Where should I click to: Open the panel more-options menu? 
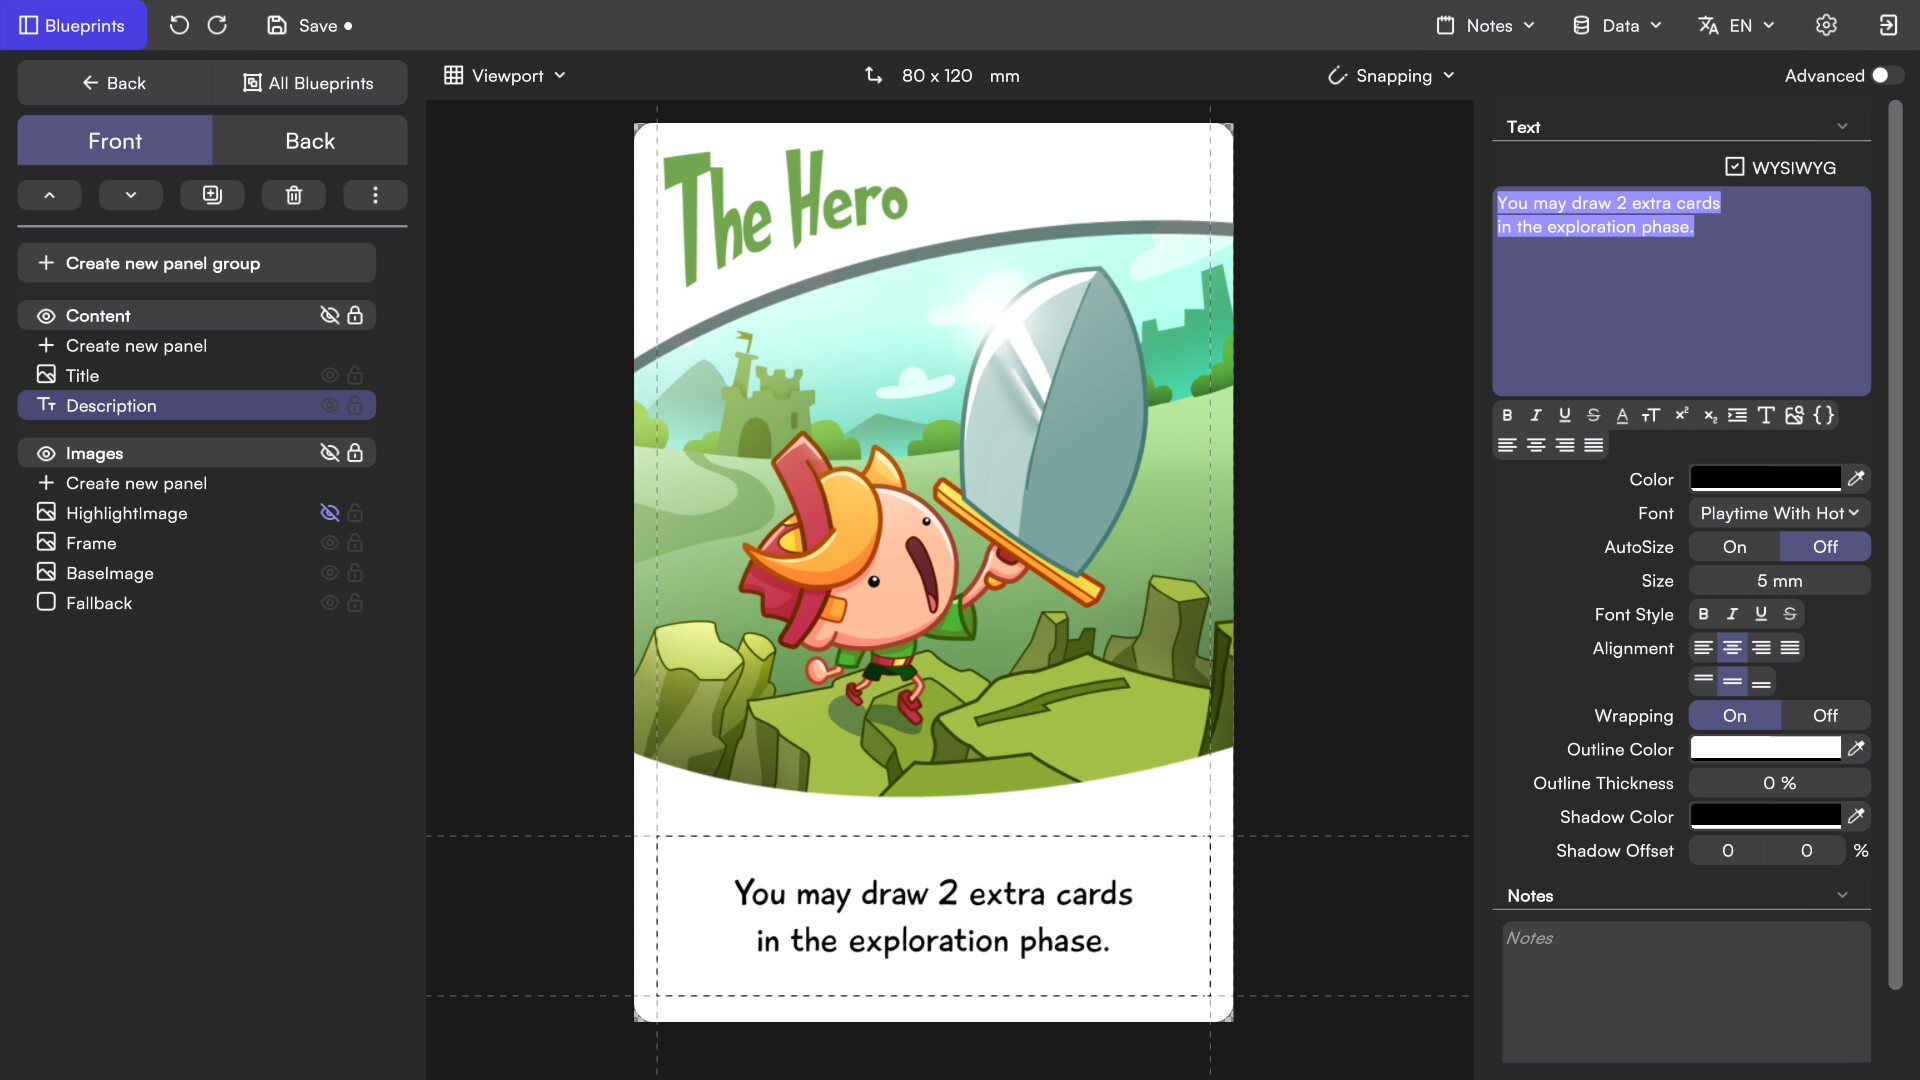pos(375,195)
